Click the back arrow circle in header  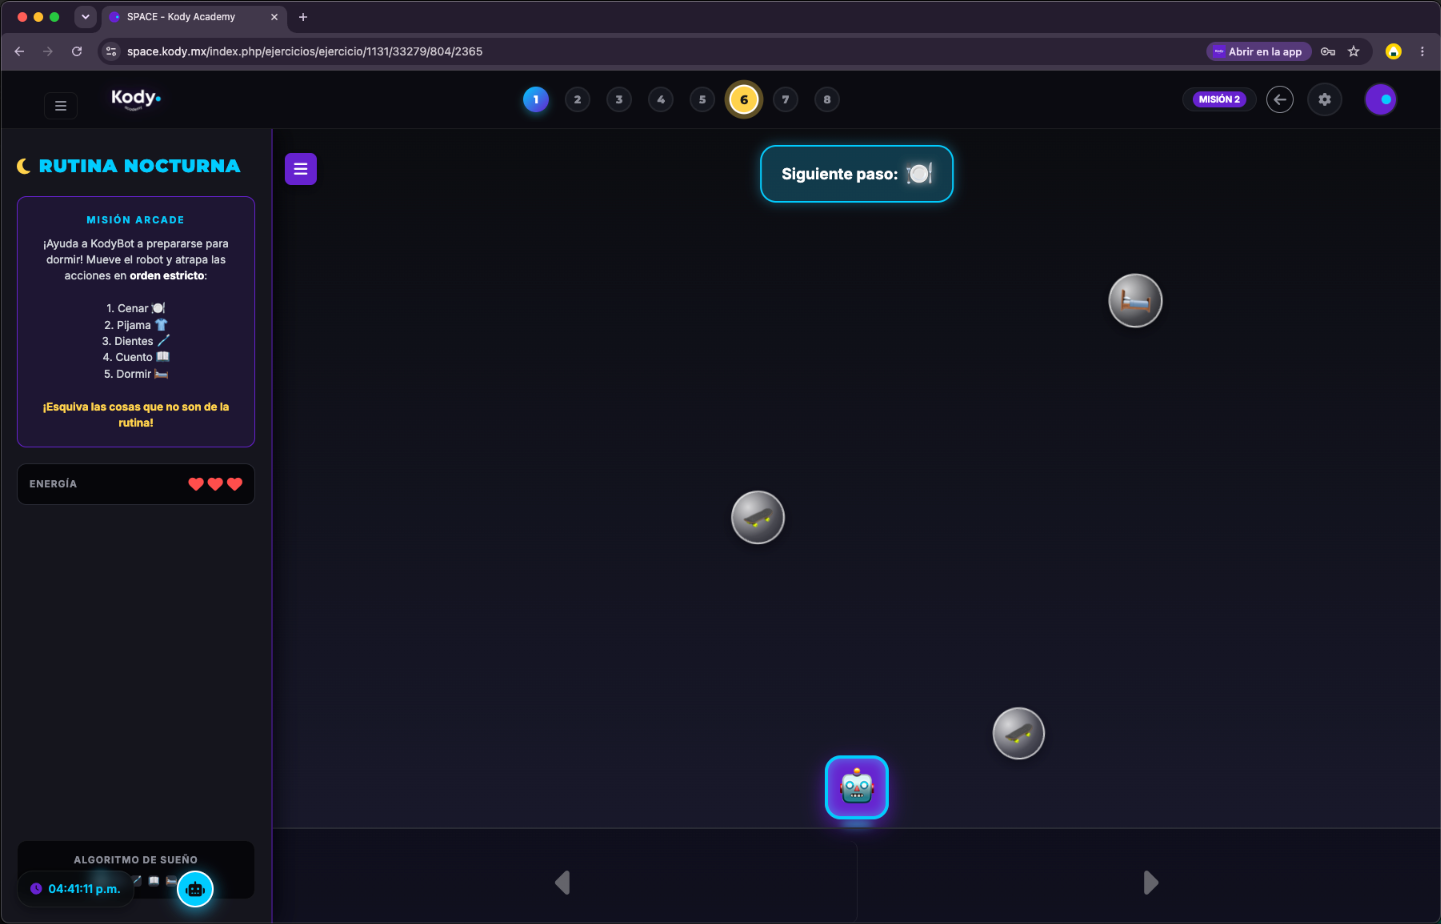tap(1280, 99)
